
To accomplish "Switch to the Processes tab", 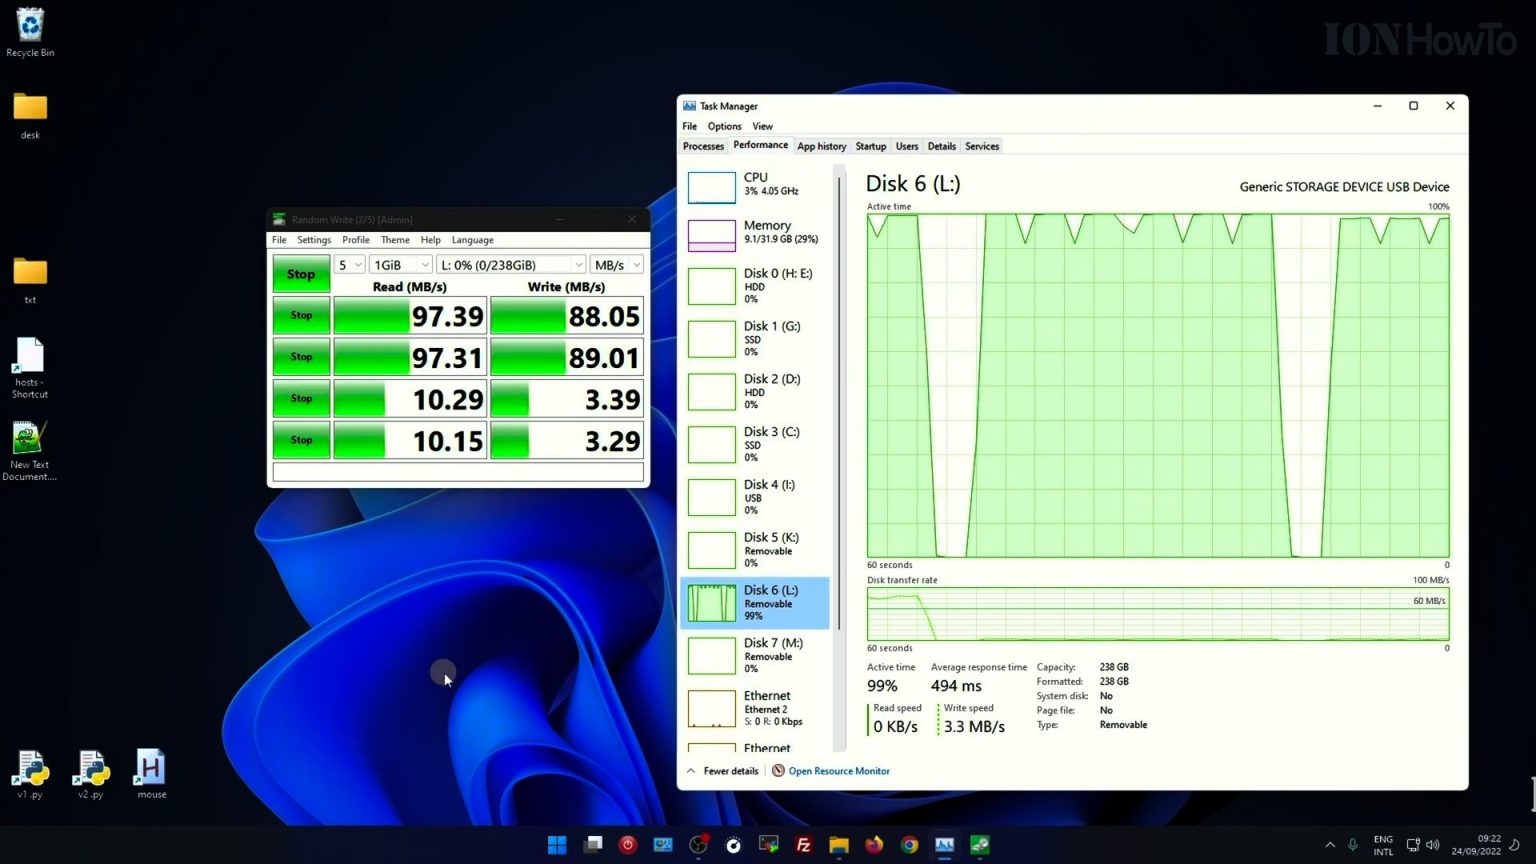I will (x=703, y=146).
